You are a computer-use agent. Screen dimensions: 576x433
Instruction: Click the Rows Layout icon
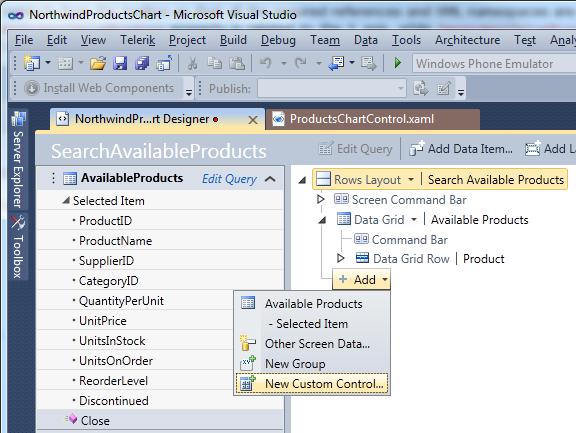(x=323, y=179)
